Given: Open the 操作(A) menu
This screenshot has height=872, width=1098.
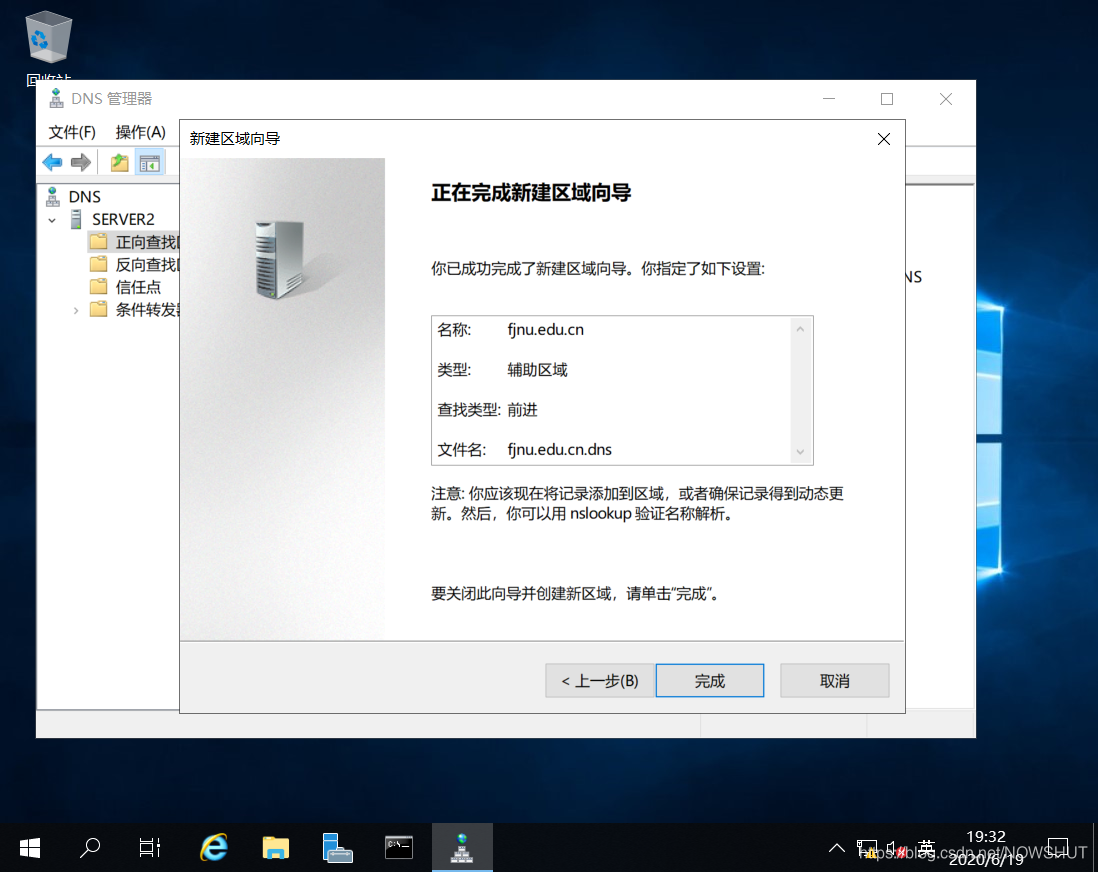Looking at the screenshot, I should [141, 131].
